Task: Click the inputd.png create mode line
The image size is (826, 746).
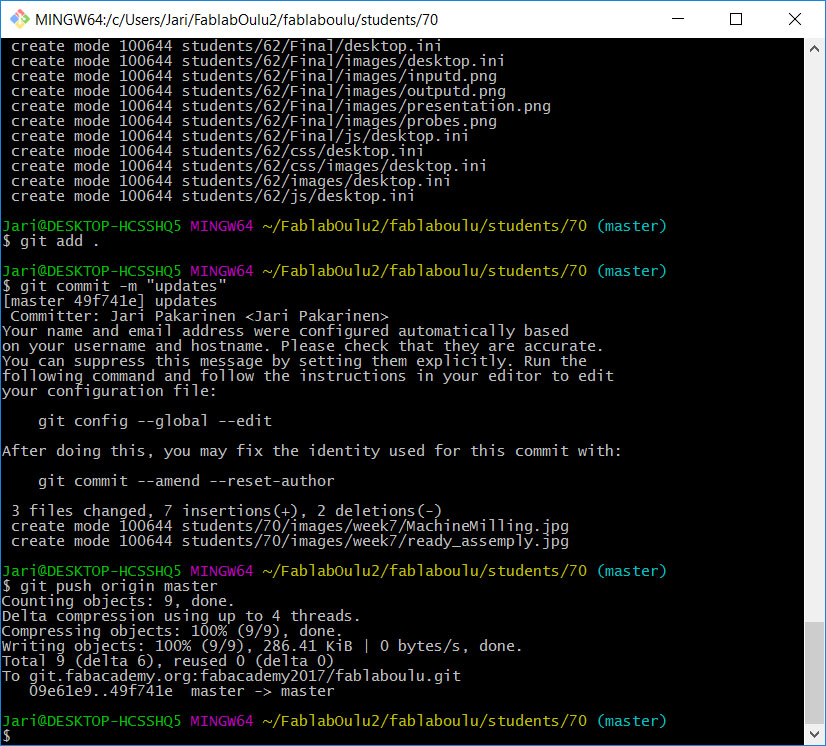Action: click(254, 76)
